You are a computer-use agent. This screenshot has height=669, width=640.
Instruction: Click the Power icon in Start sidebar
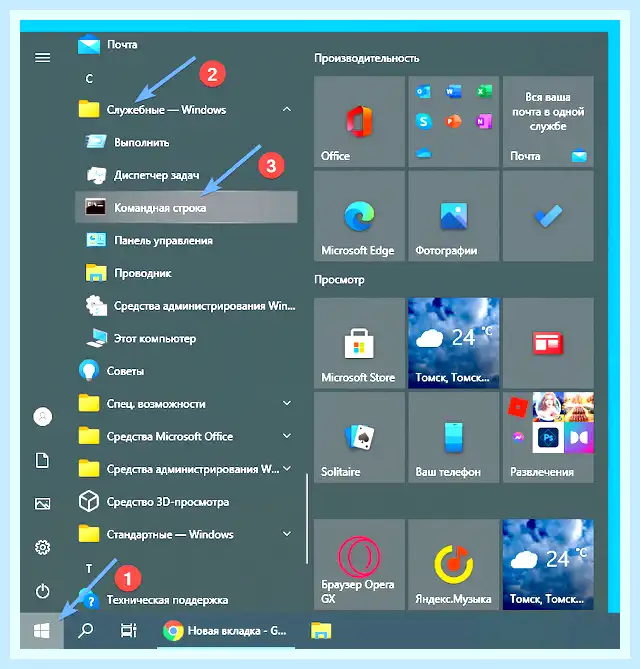click(x=42, y=591)
